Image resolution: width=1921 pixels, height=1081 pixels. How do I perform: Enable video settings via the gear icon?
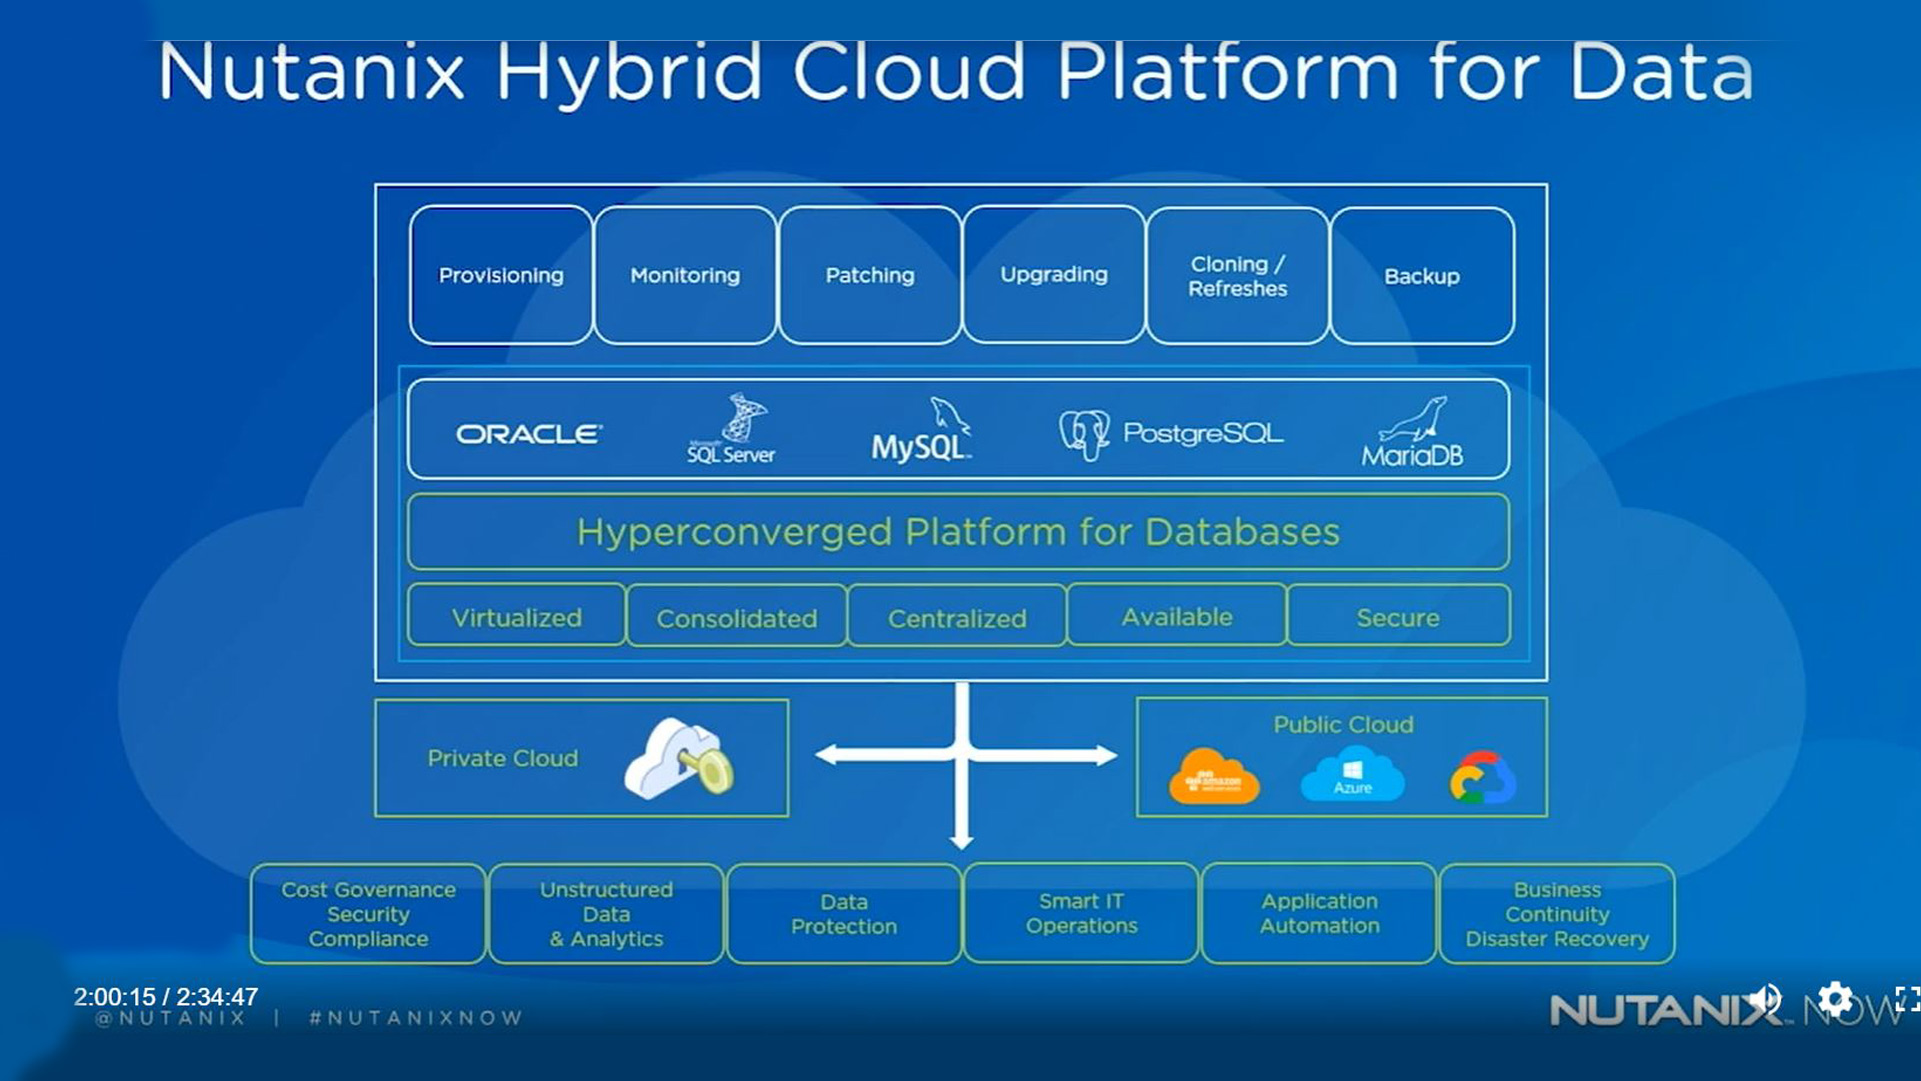pos(1835,997)
